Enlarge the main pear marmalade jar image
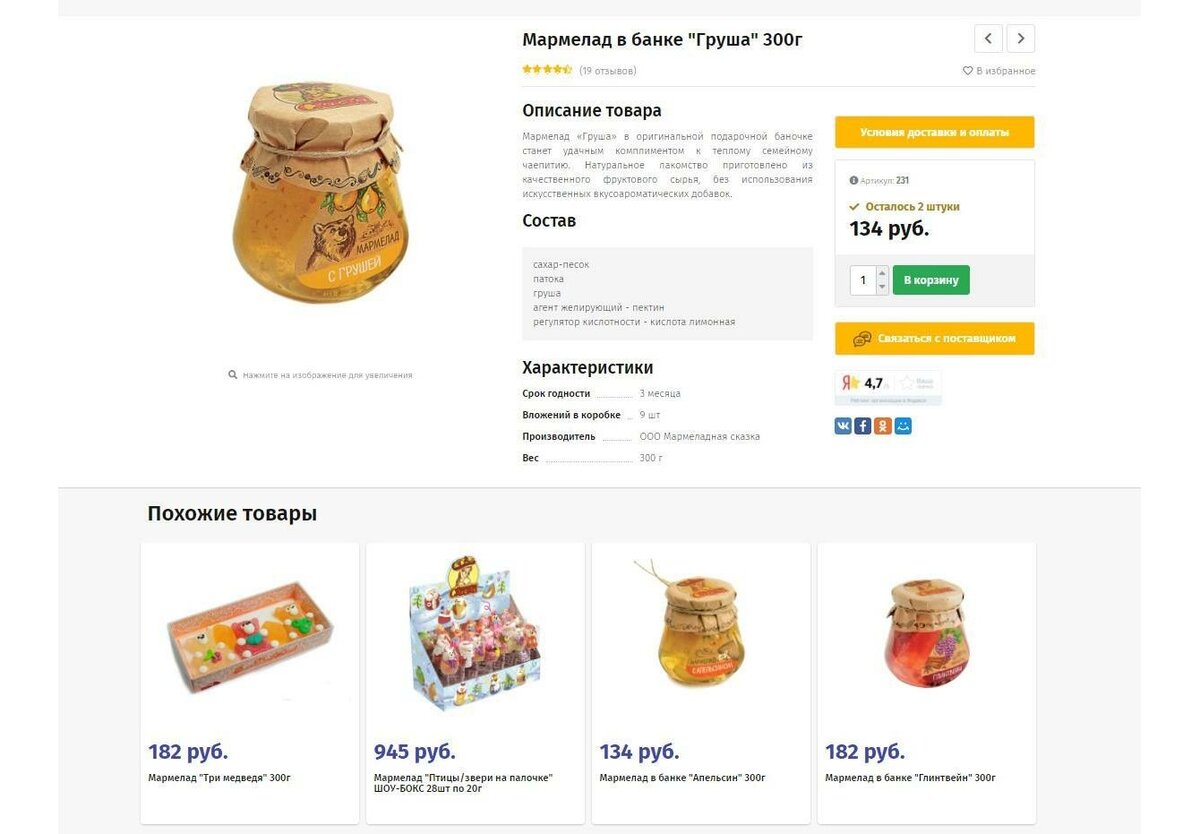This screenshot has height=834, width=1200. (x=320, y=194)
